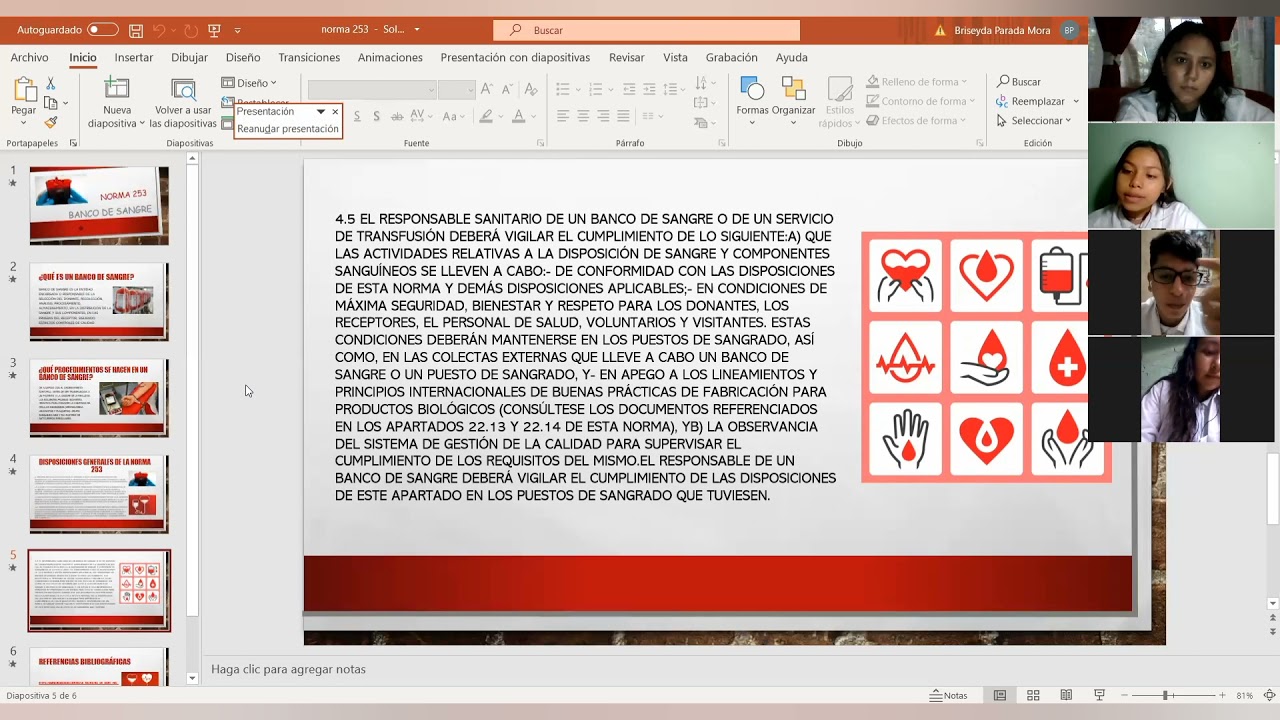Viewport: 1280px width, 720px height.
Task: Toggle center text alignment
Action: [x=583, y=116]
